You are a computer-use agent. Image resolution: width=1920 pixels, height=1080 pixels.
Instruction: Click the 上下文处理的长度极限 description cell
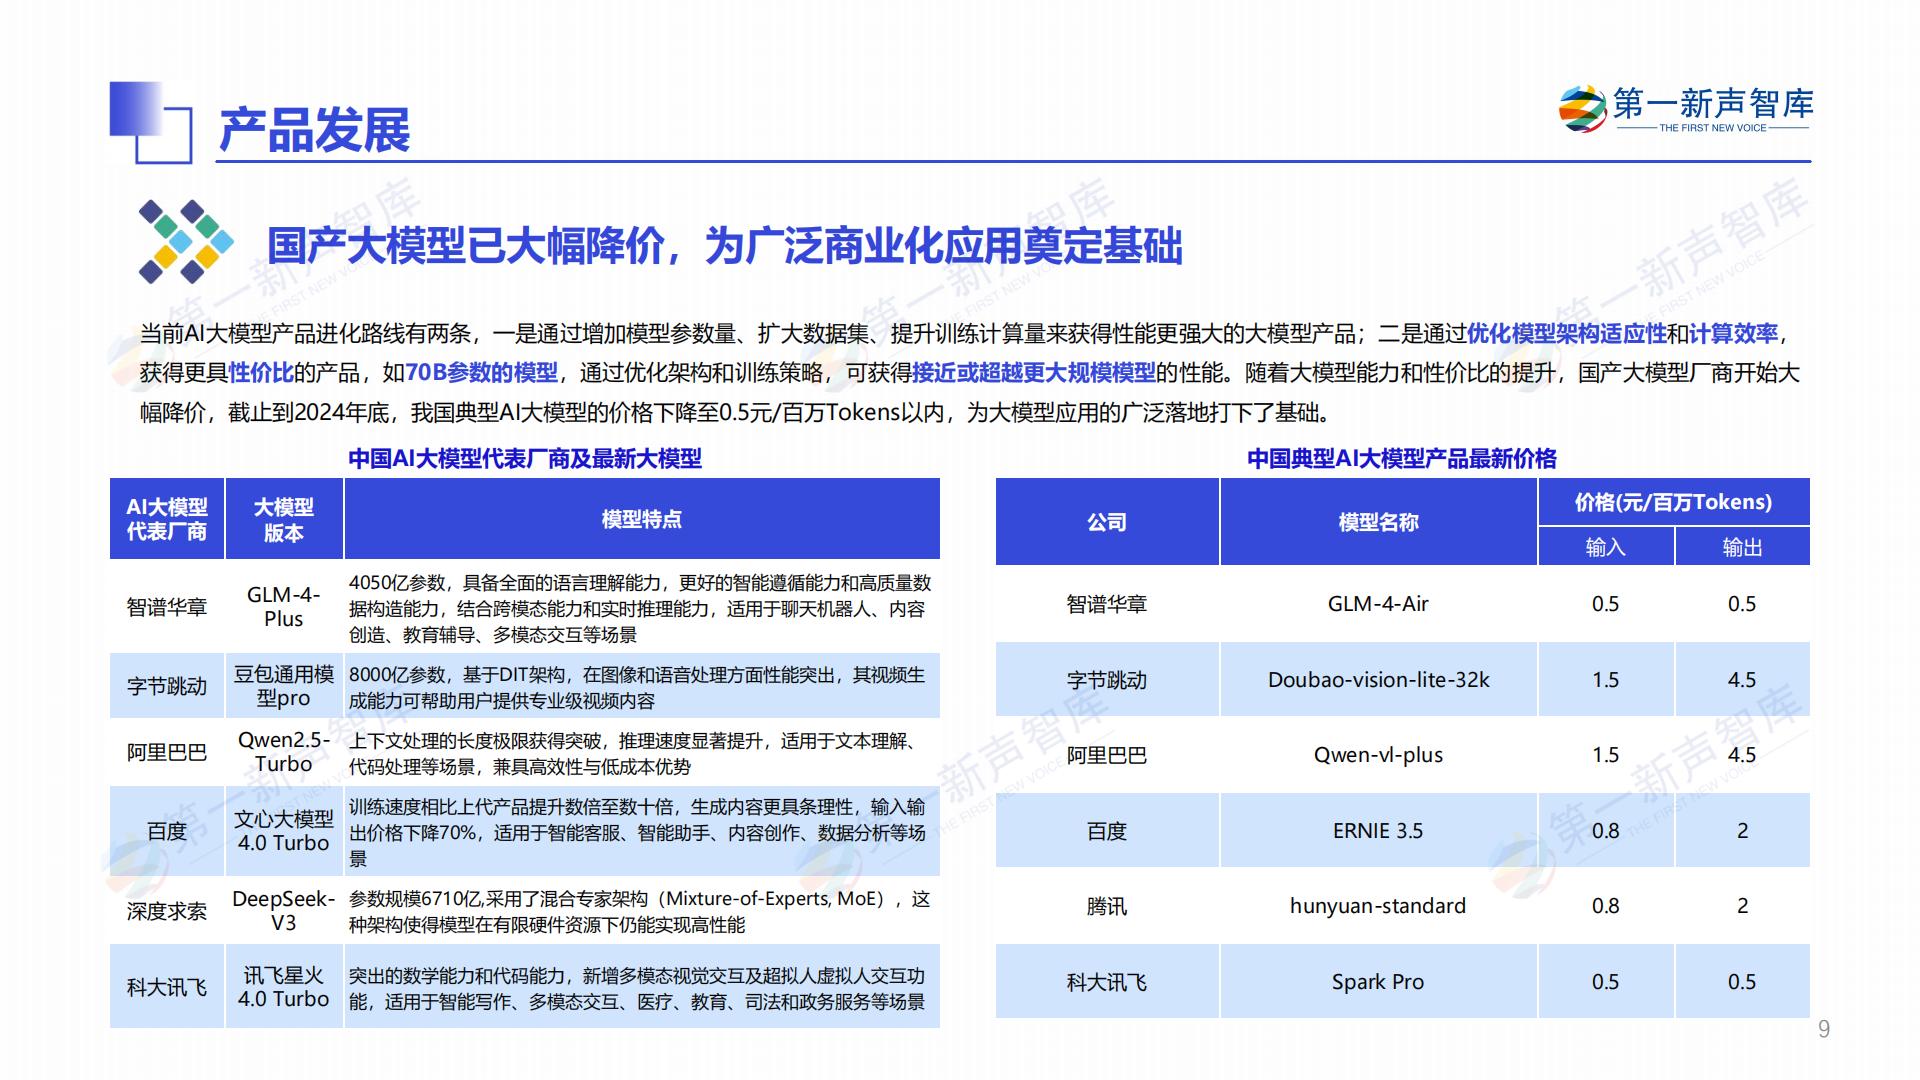click(642, 753)
